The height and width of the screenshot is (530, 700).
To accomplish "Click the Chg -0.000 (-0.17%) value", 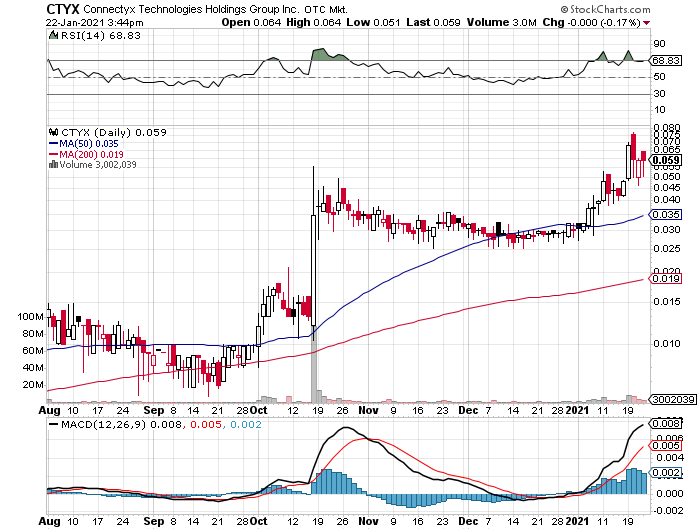I will coord(592,22).
